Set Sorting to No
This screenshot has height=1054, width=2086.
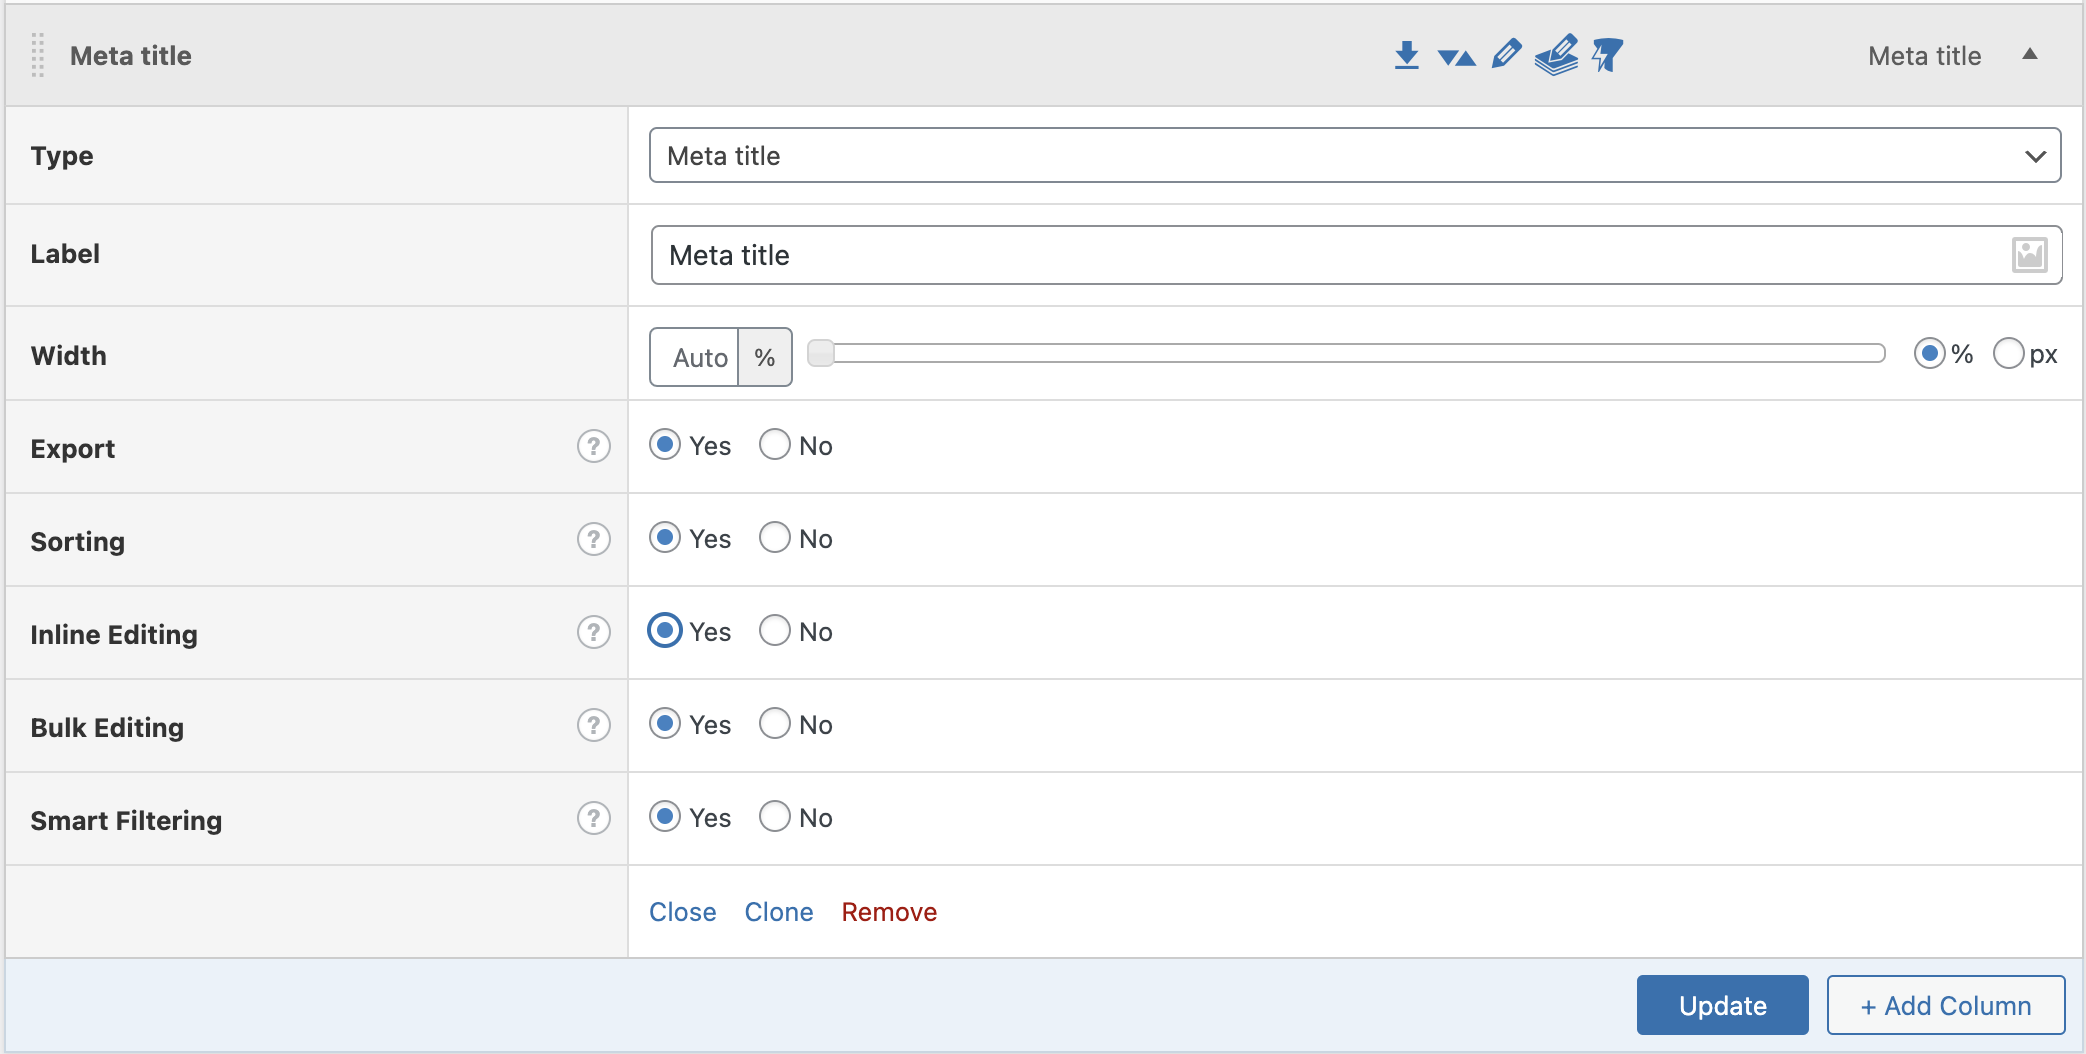click(x=775, y=538)
